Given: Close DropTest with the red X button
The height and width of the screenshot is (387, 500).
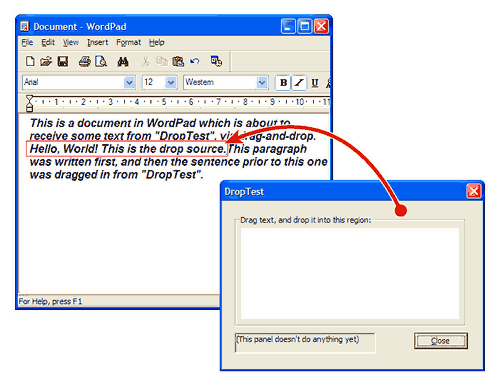Looking at the screenshot, I should click(474, 191).
